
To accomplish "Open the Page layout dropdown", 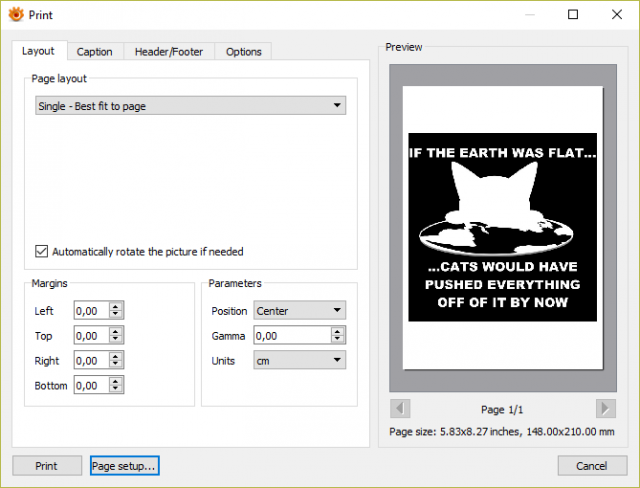I will [x=191, y=106].
